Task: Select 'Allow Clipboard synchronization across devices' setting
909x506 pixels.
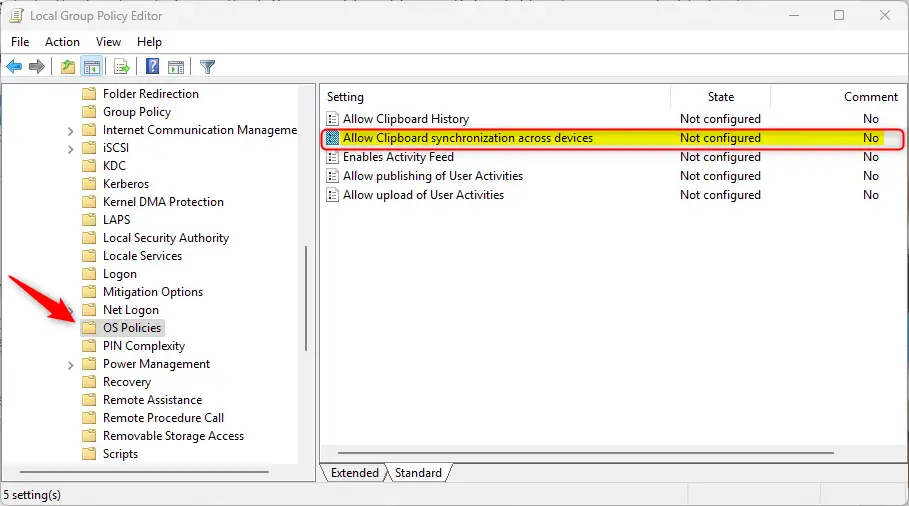Action: click(468, 138)
